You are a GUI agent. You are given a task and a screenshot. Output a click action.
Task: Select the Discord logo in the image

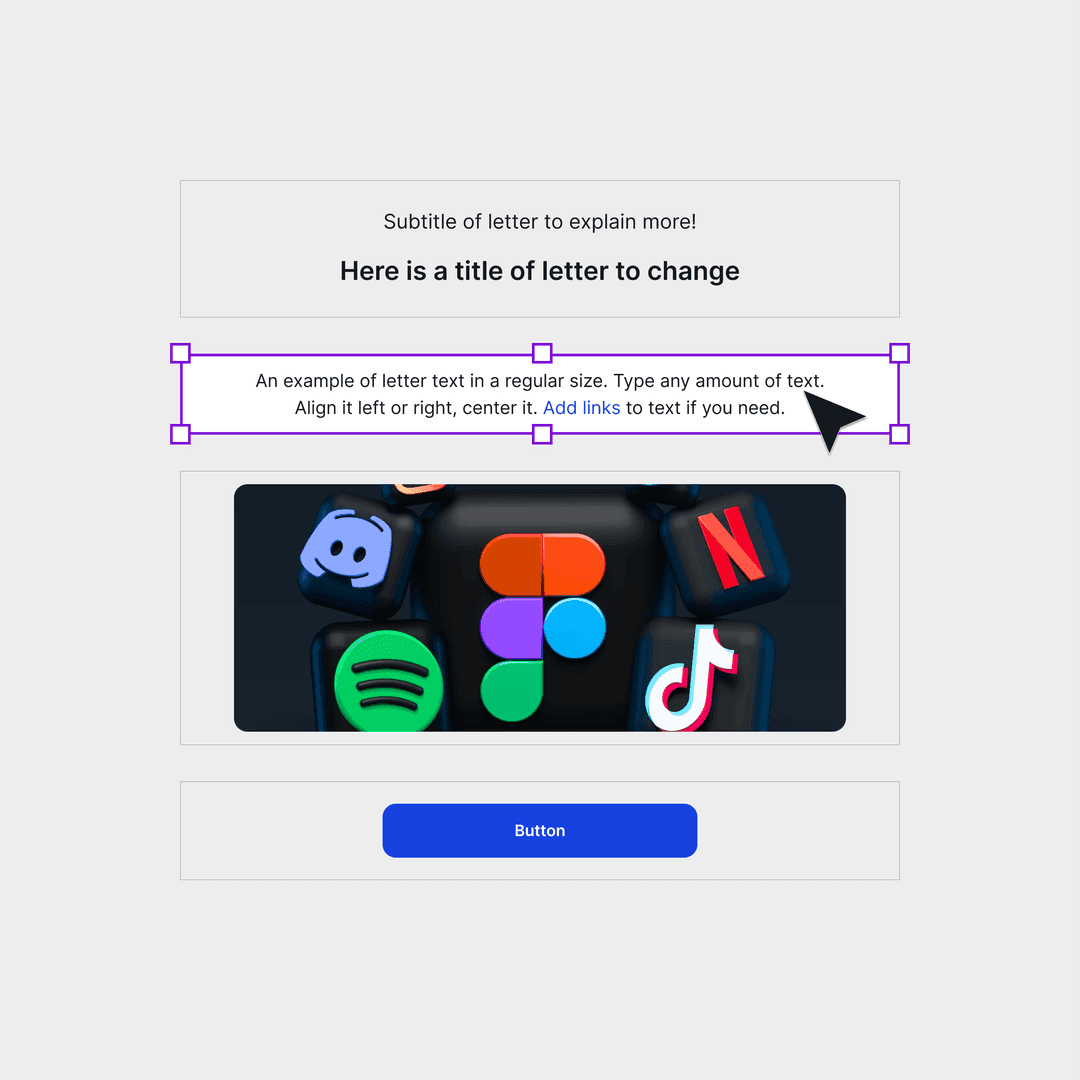coord(346,548)
